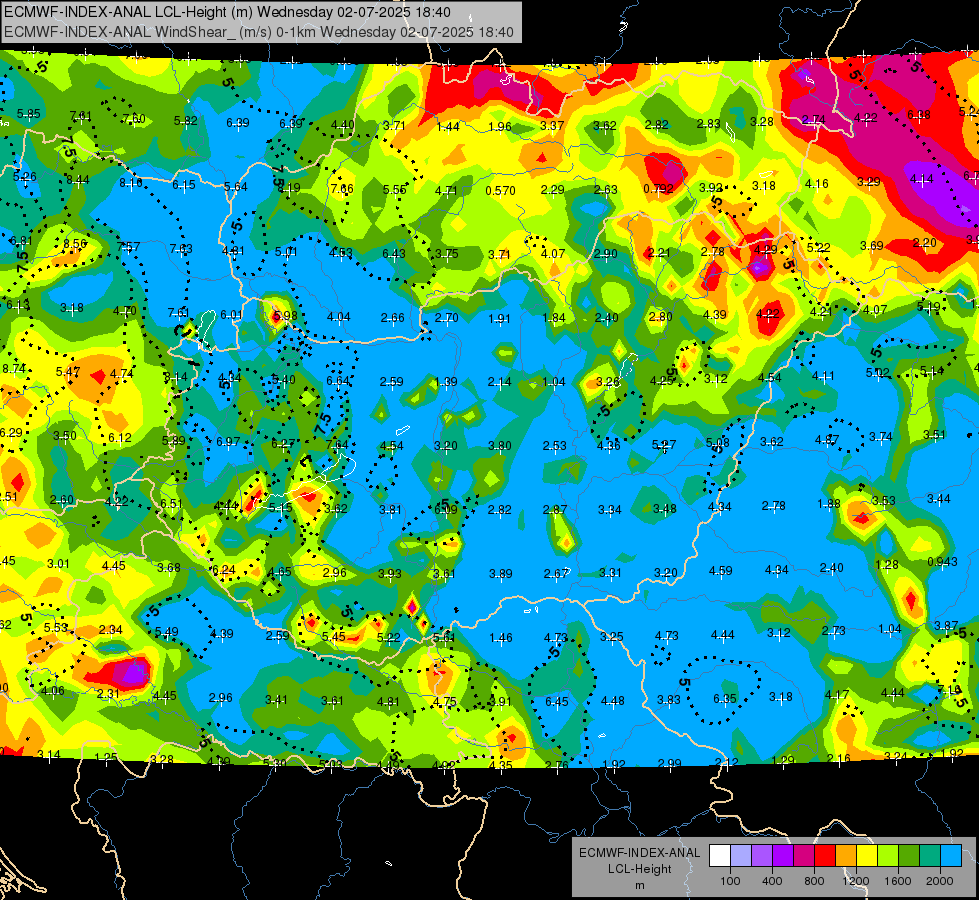
Task: Click legend scale label 400
Action: 772,881
